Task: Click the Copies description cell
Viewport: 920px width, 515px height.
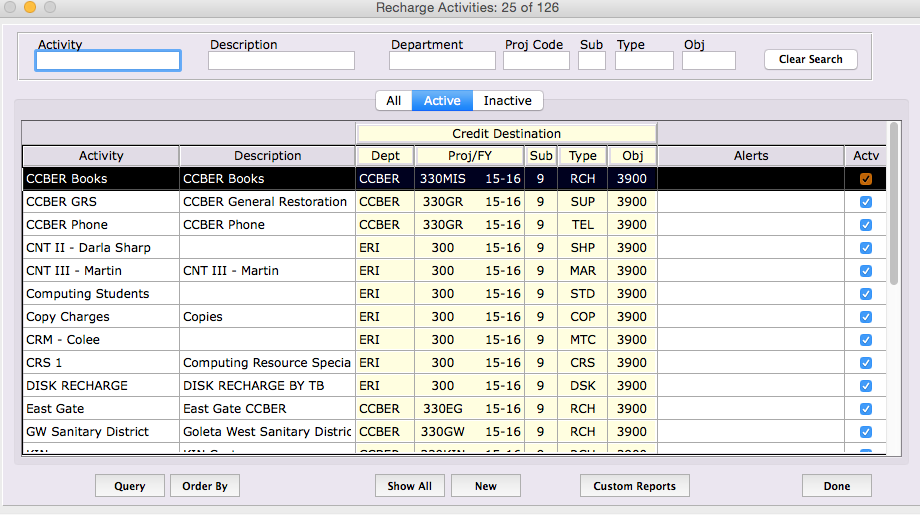Action: pos(268,317)
